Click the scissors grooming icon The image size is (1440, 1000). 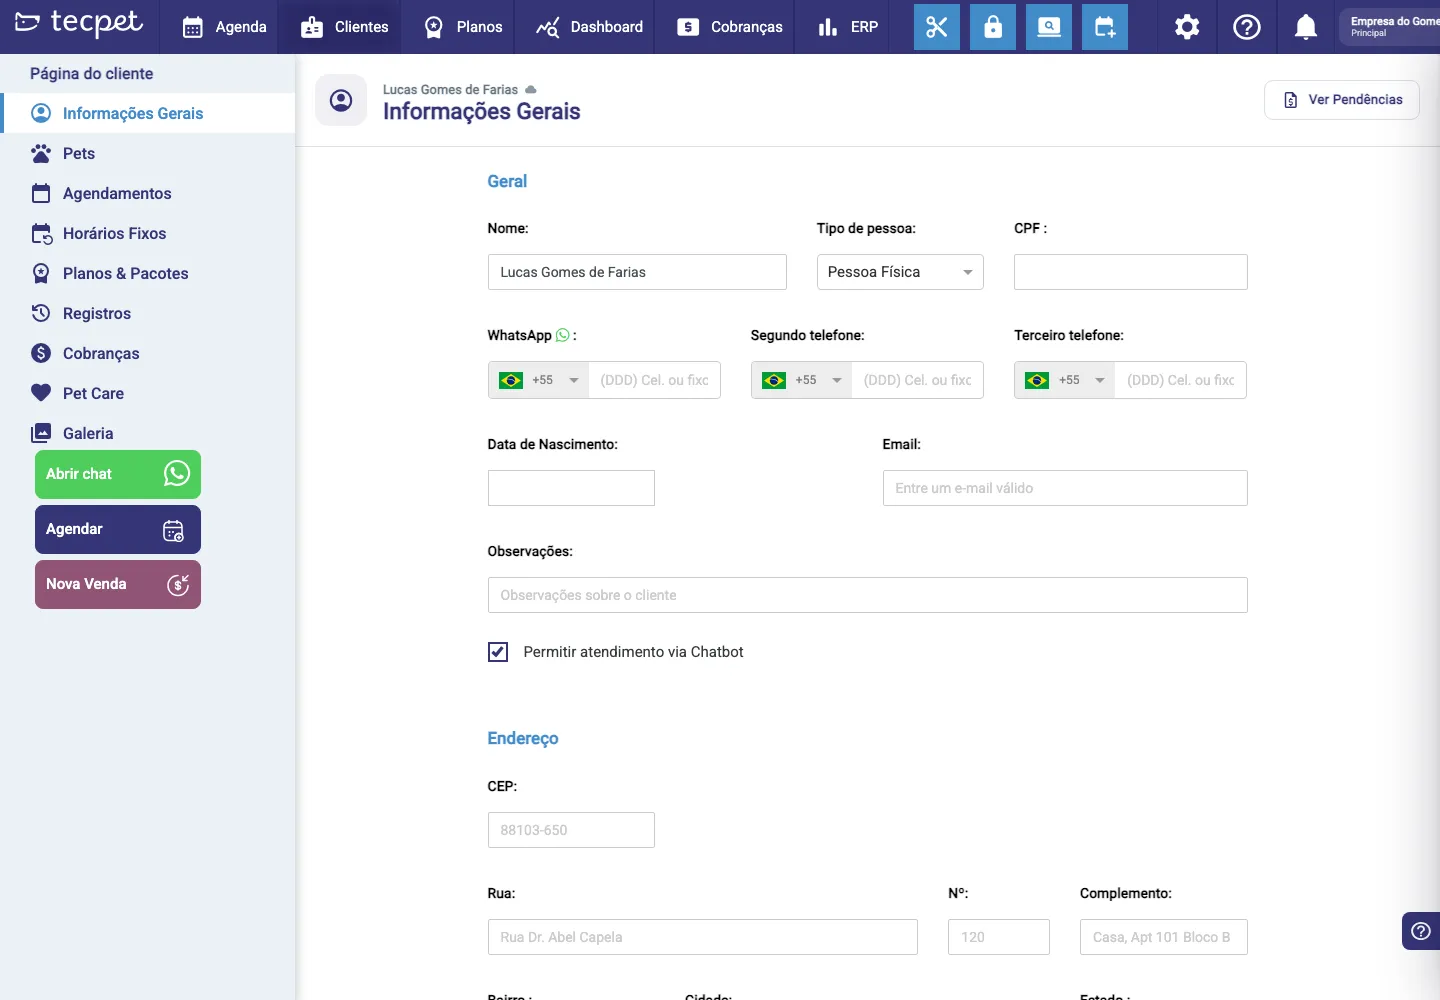937,27
